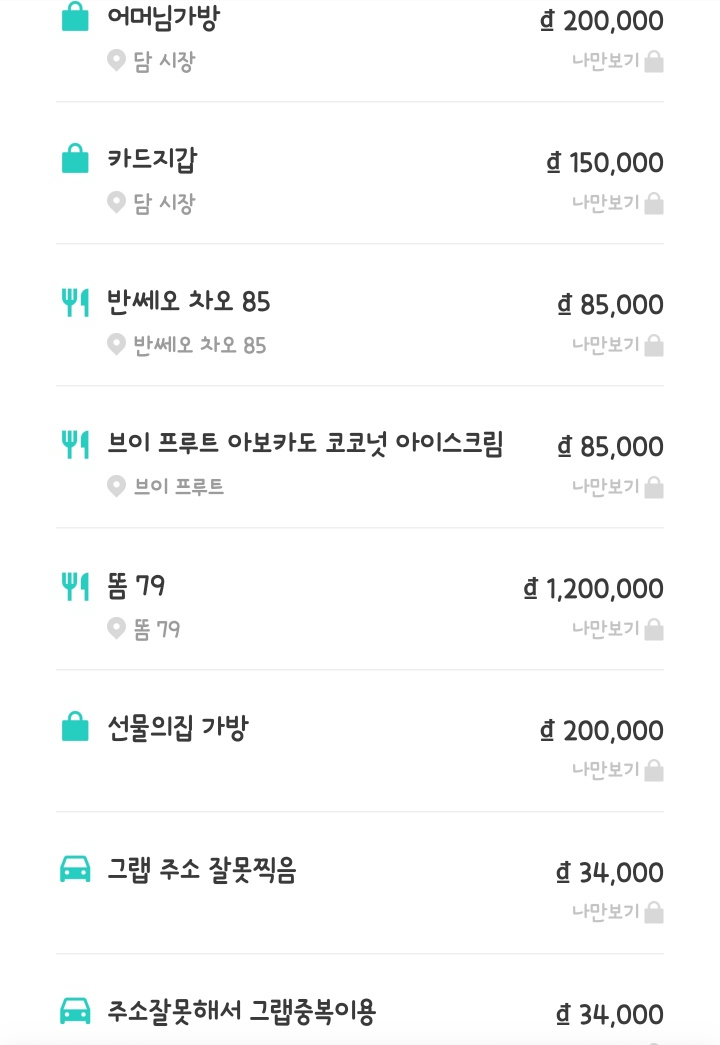The height and width of the screenshot is (1045, 720).
Task: Open 담 시장 location under 어머님가방
Action: [x=164, y=61]
